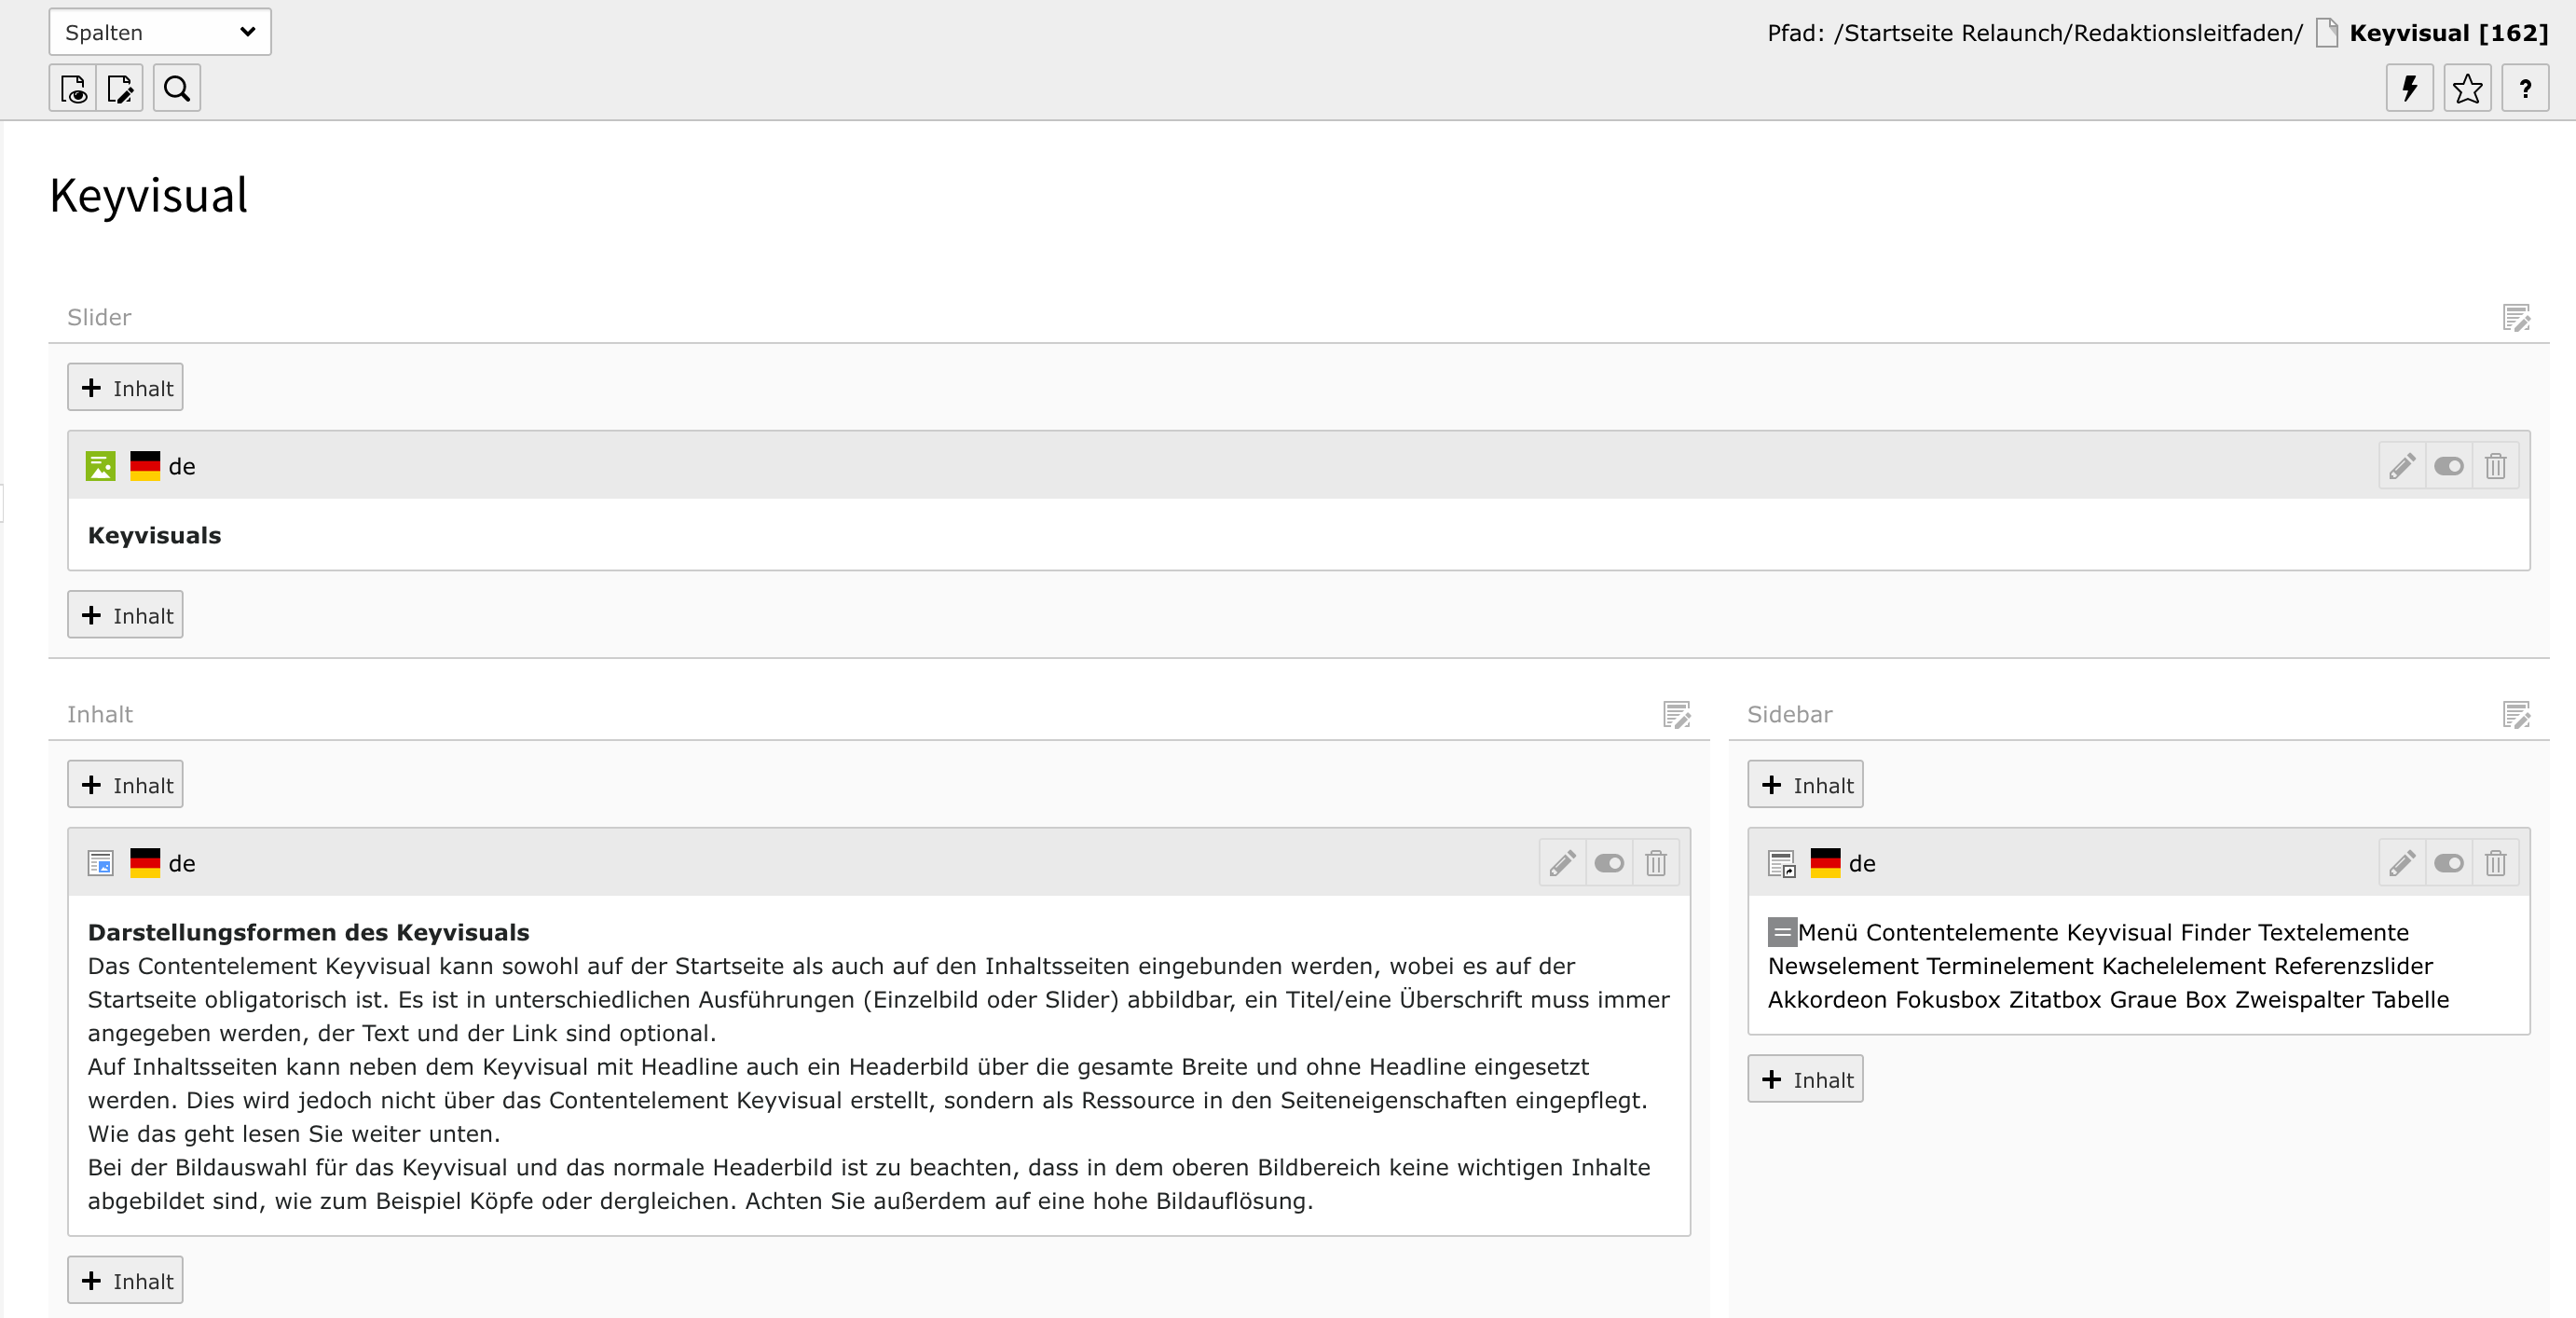The height and width of the screenshot is (1318, 2576).
Task: Delete Darstellungsformen element with trash icon
Action: pyautogui.click(x=1655, y=863)
